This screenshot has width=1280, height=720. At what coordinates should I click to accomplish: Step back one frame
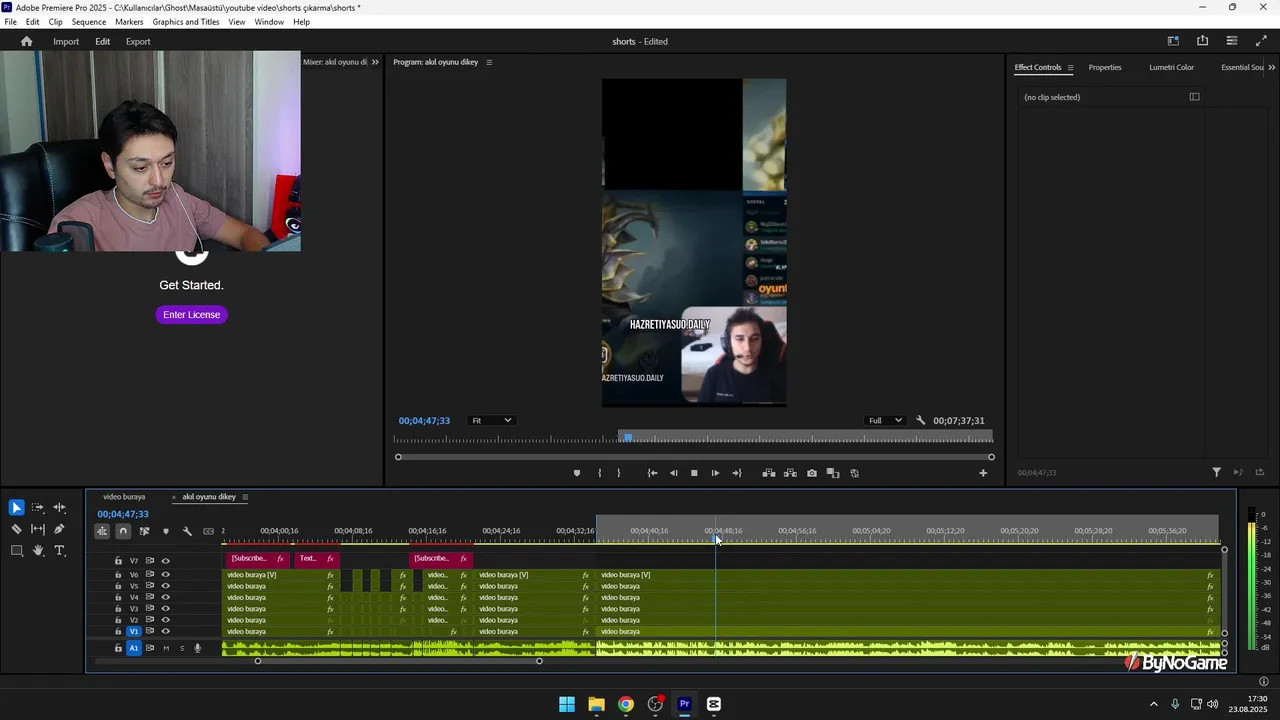[673, 473]
